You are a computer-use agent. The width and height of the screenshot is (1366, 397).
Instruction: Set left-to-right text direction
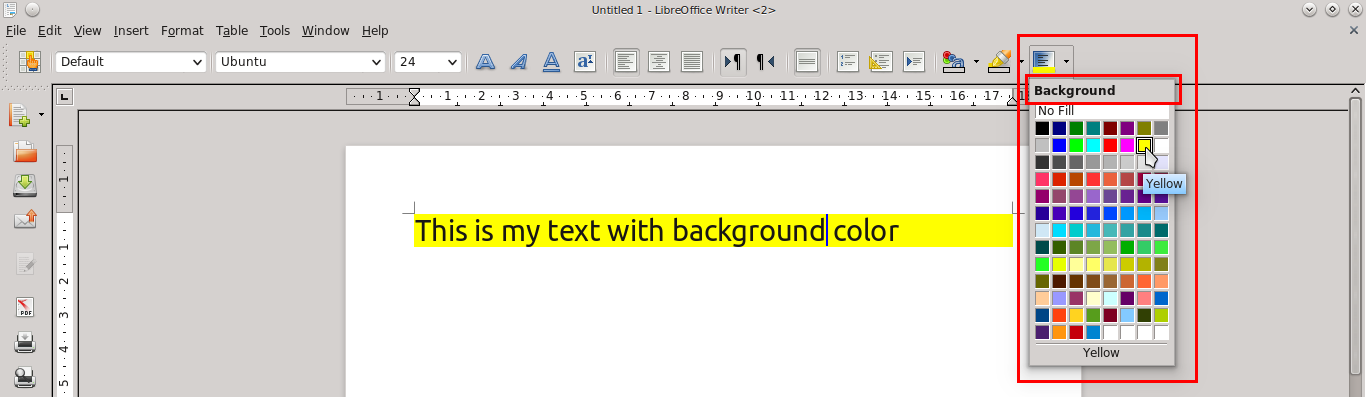coord(732,62)
